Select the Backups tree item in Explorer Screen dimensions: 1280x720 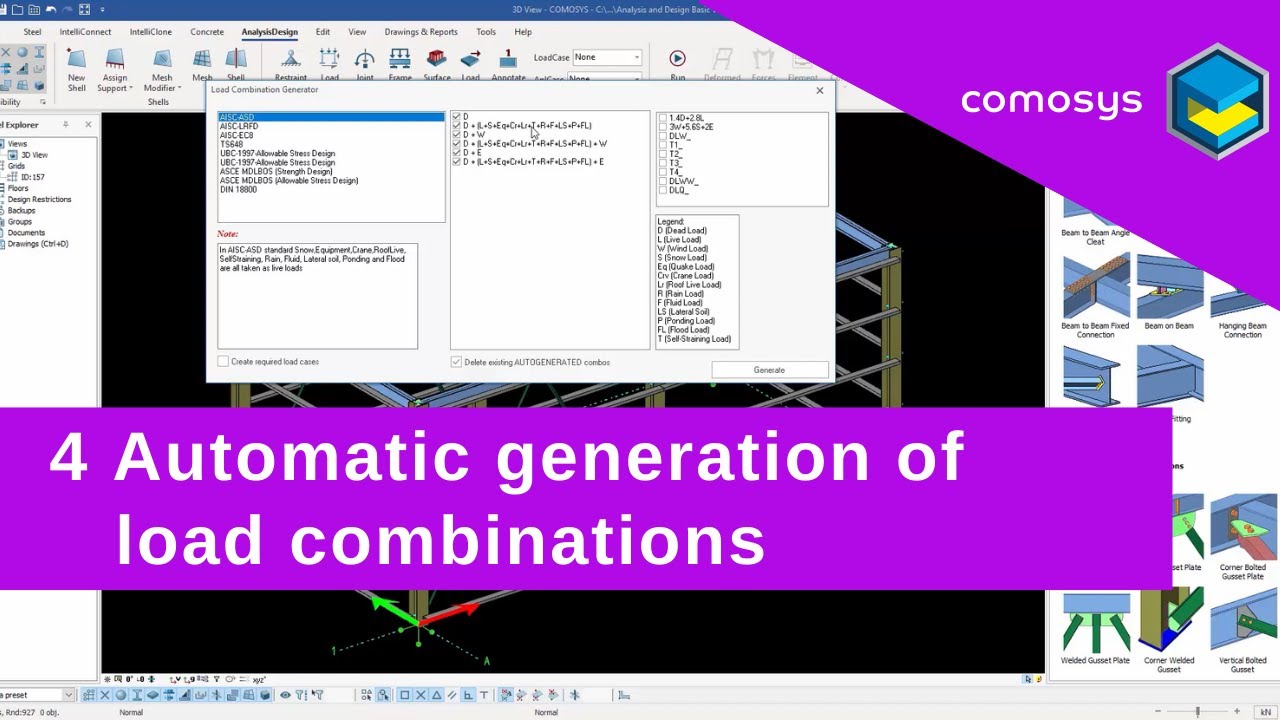(21, 210)
